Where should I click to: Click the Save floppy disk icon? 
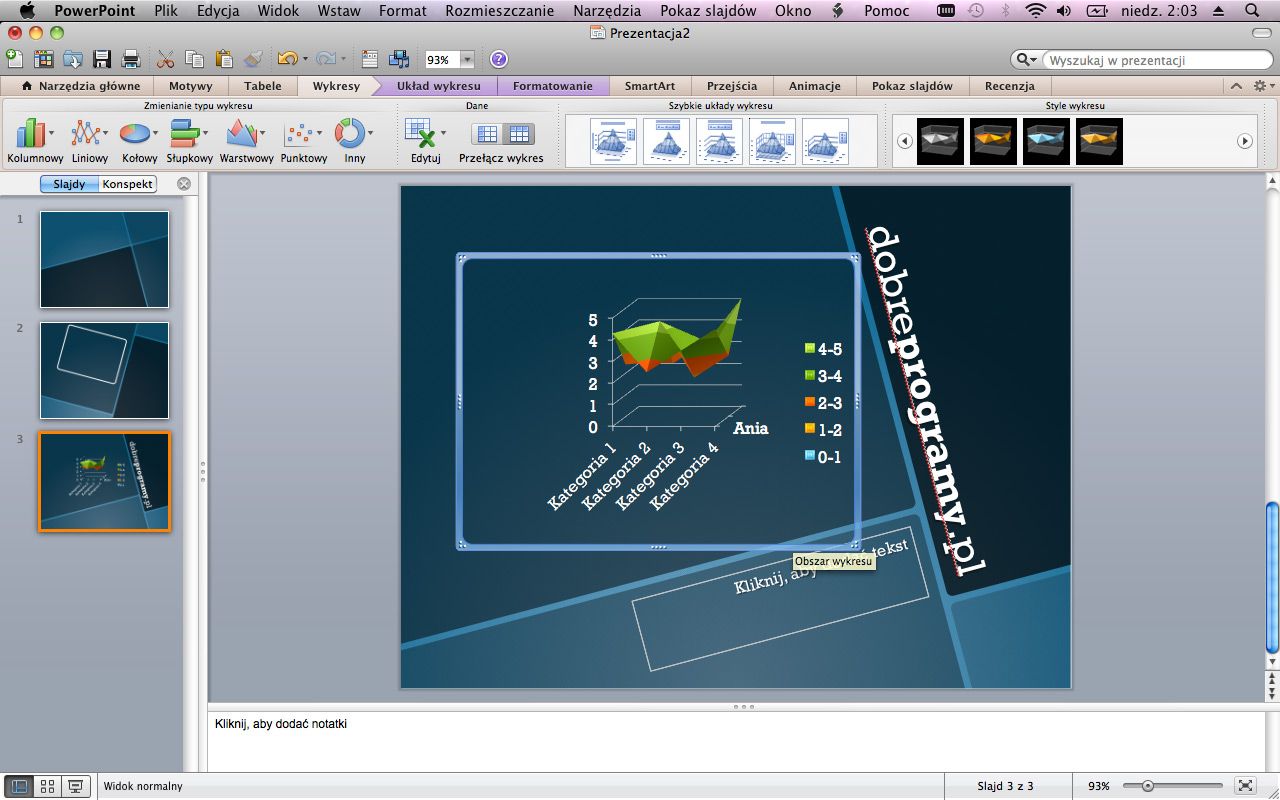(x=102, y=59)
